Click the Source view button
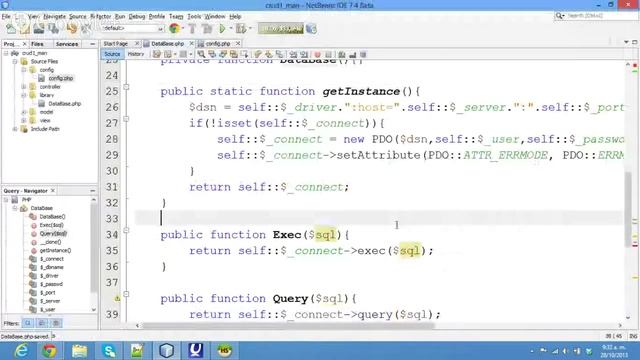Screen dimensions: 640x360 112,54
